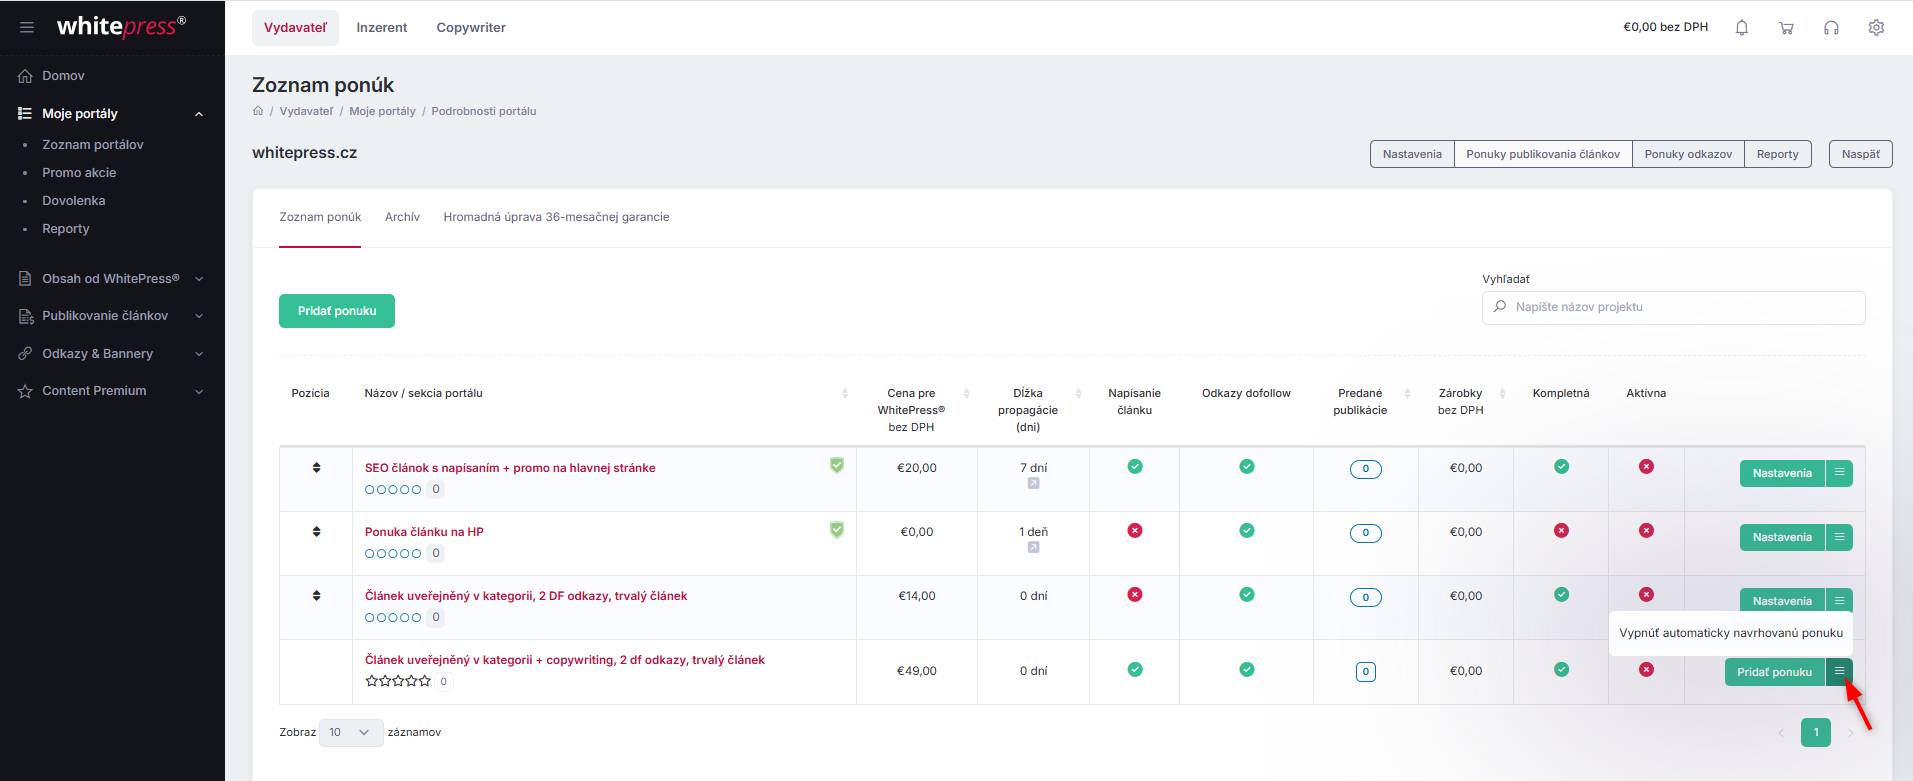
Task: Click the reorder arrows for 2 DF odkazy row
Action: pos(316,596)
